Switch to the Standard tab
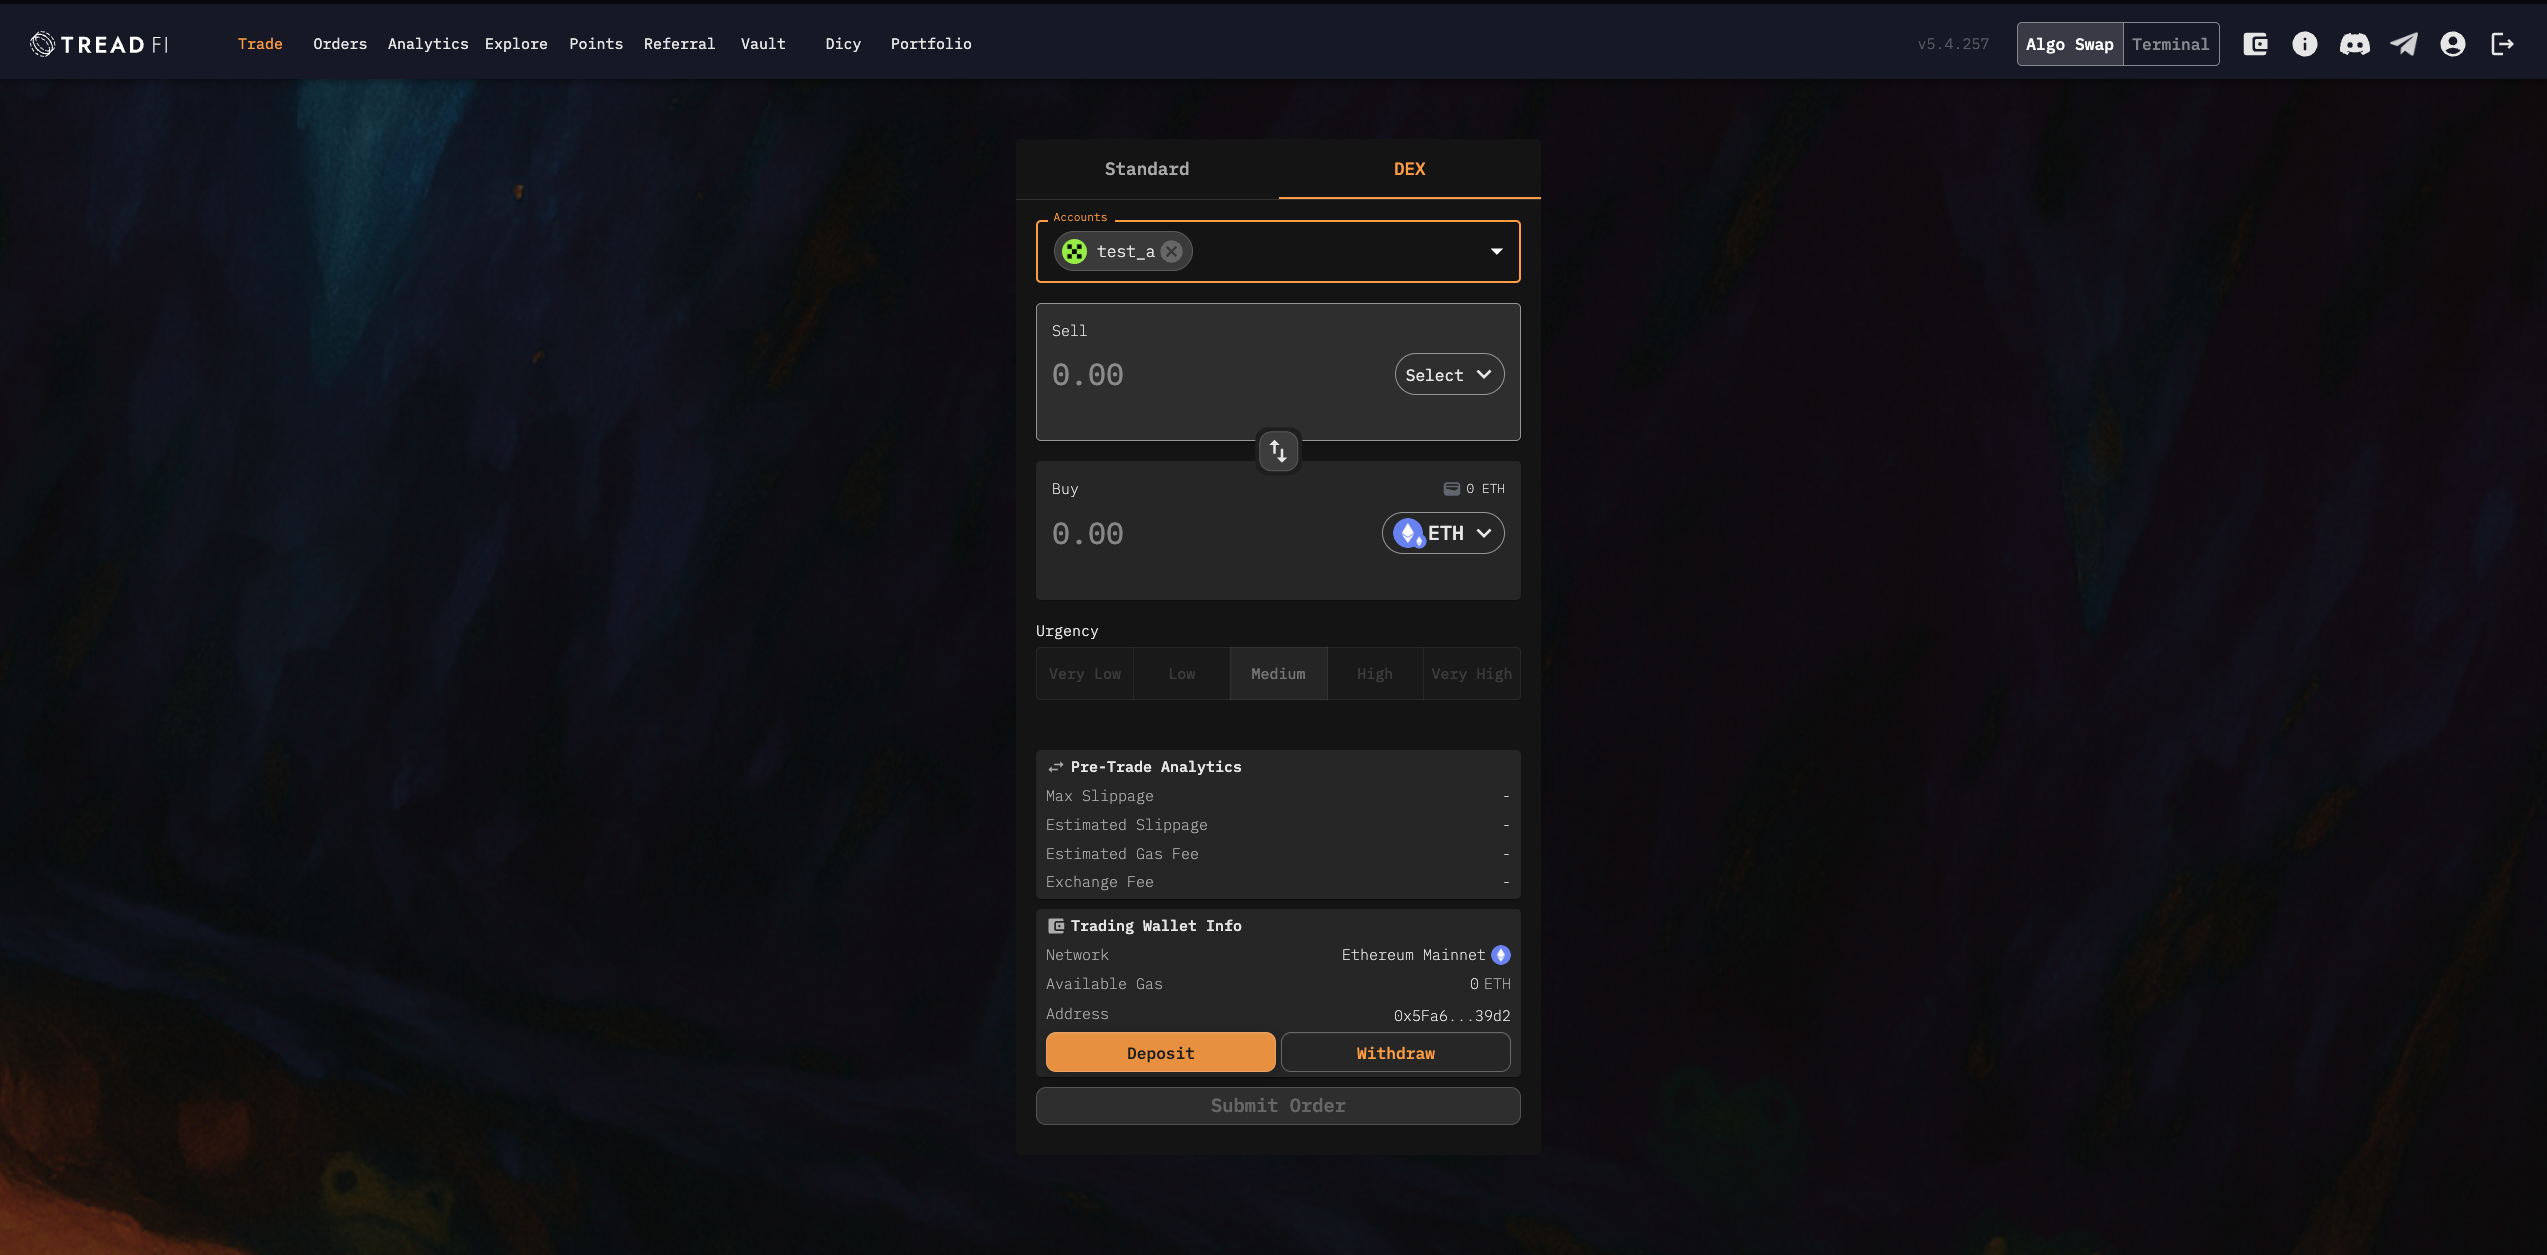2547x1255 pixels. click(1147, 169)
